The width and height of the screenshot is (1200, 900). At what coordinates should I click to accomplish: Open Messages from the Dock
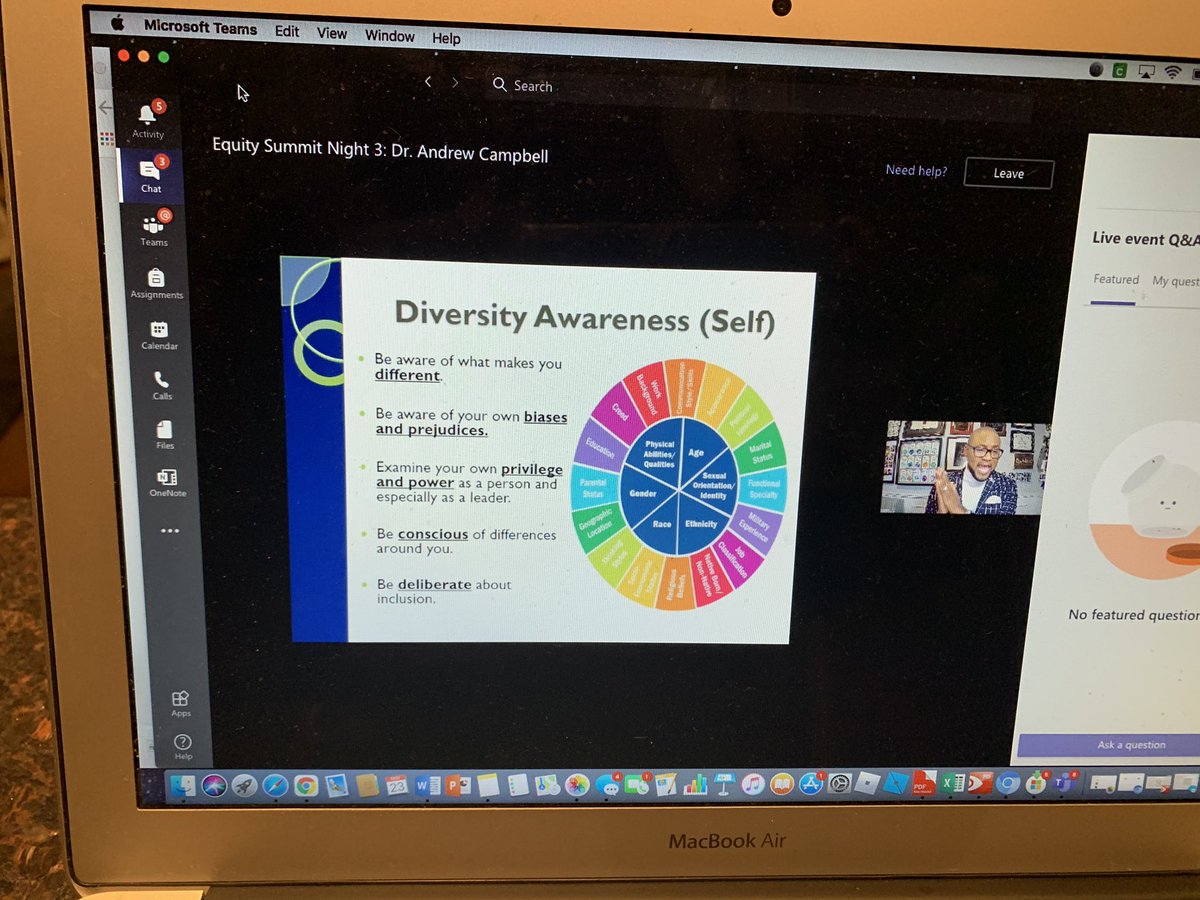coord(607,785)
